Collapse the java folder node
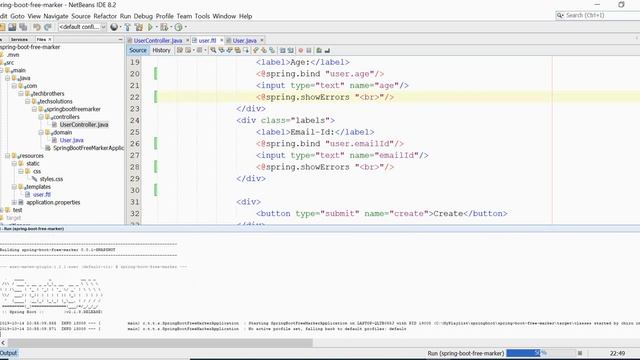640x360 pixels. [x=7, y=78]
